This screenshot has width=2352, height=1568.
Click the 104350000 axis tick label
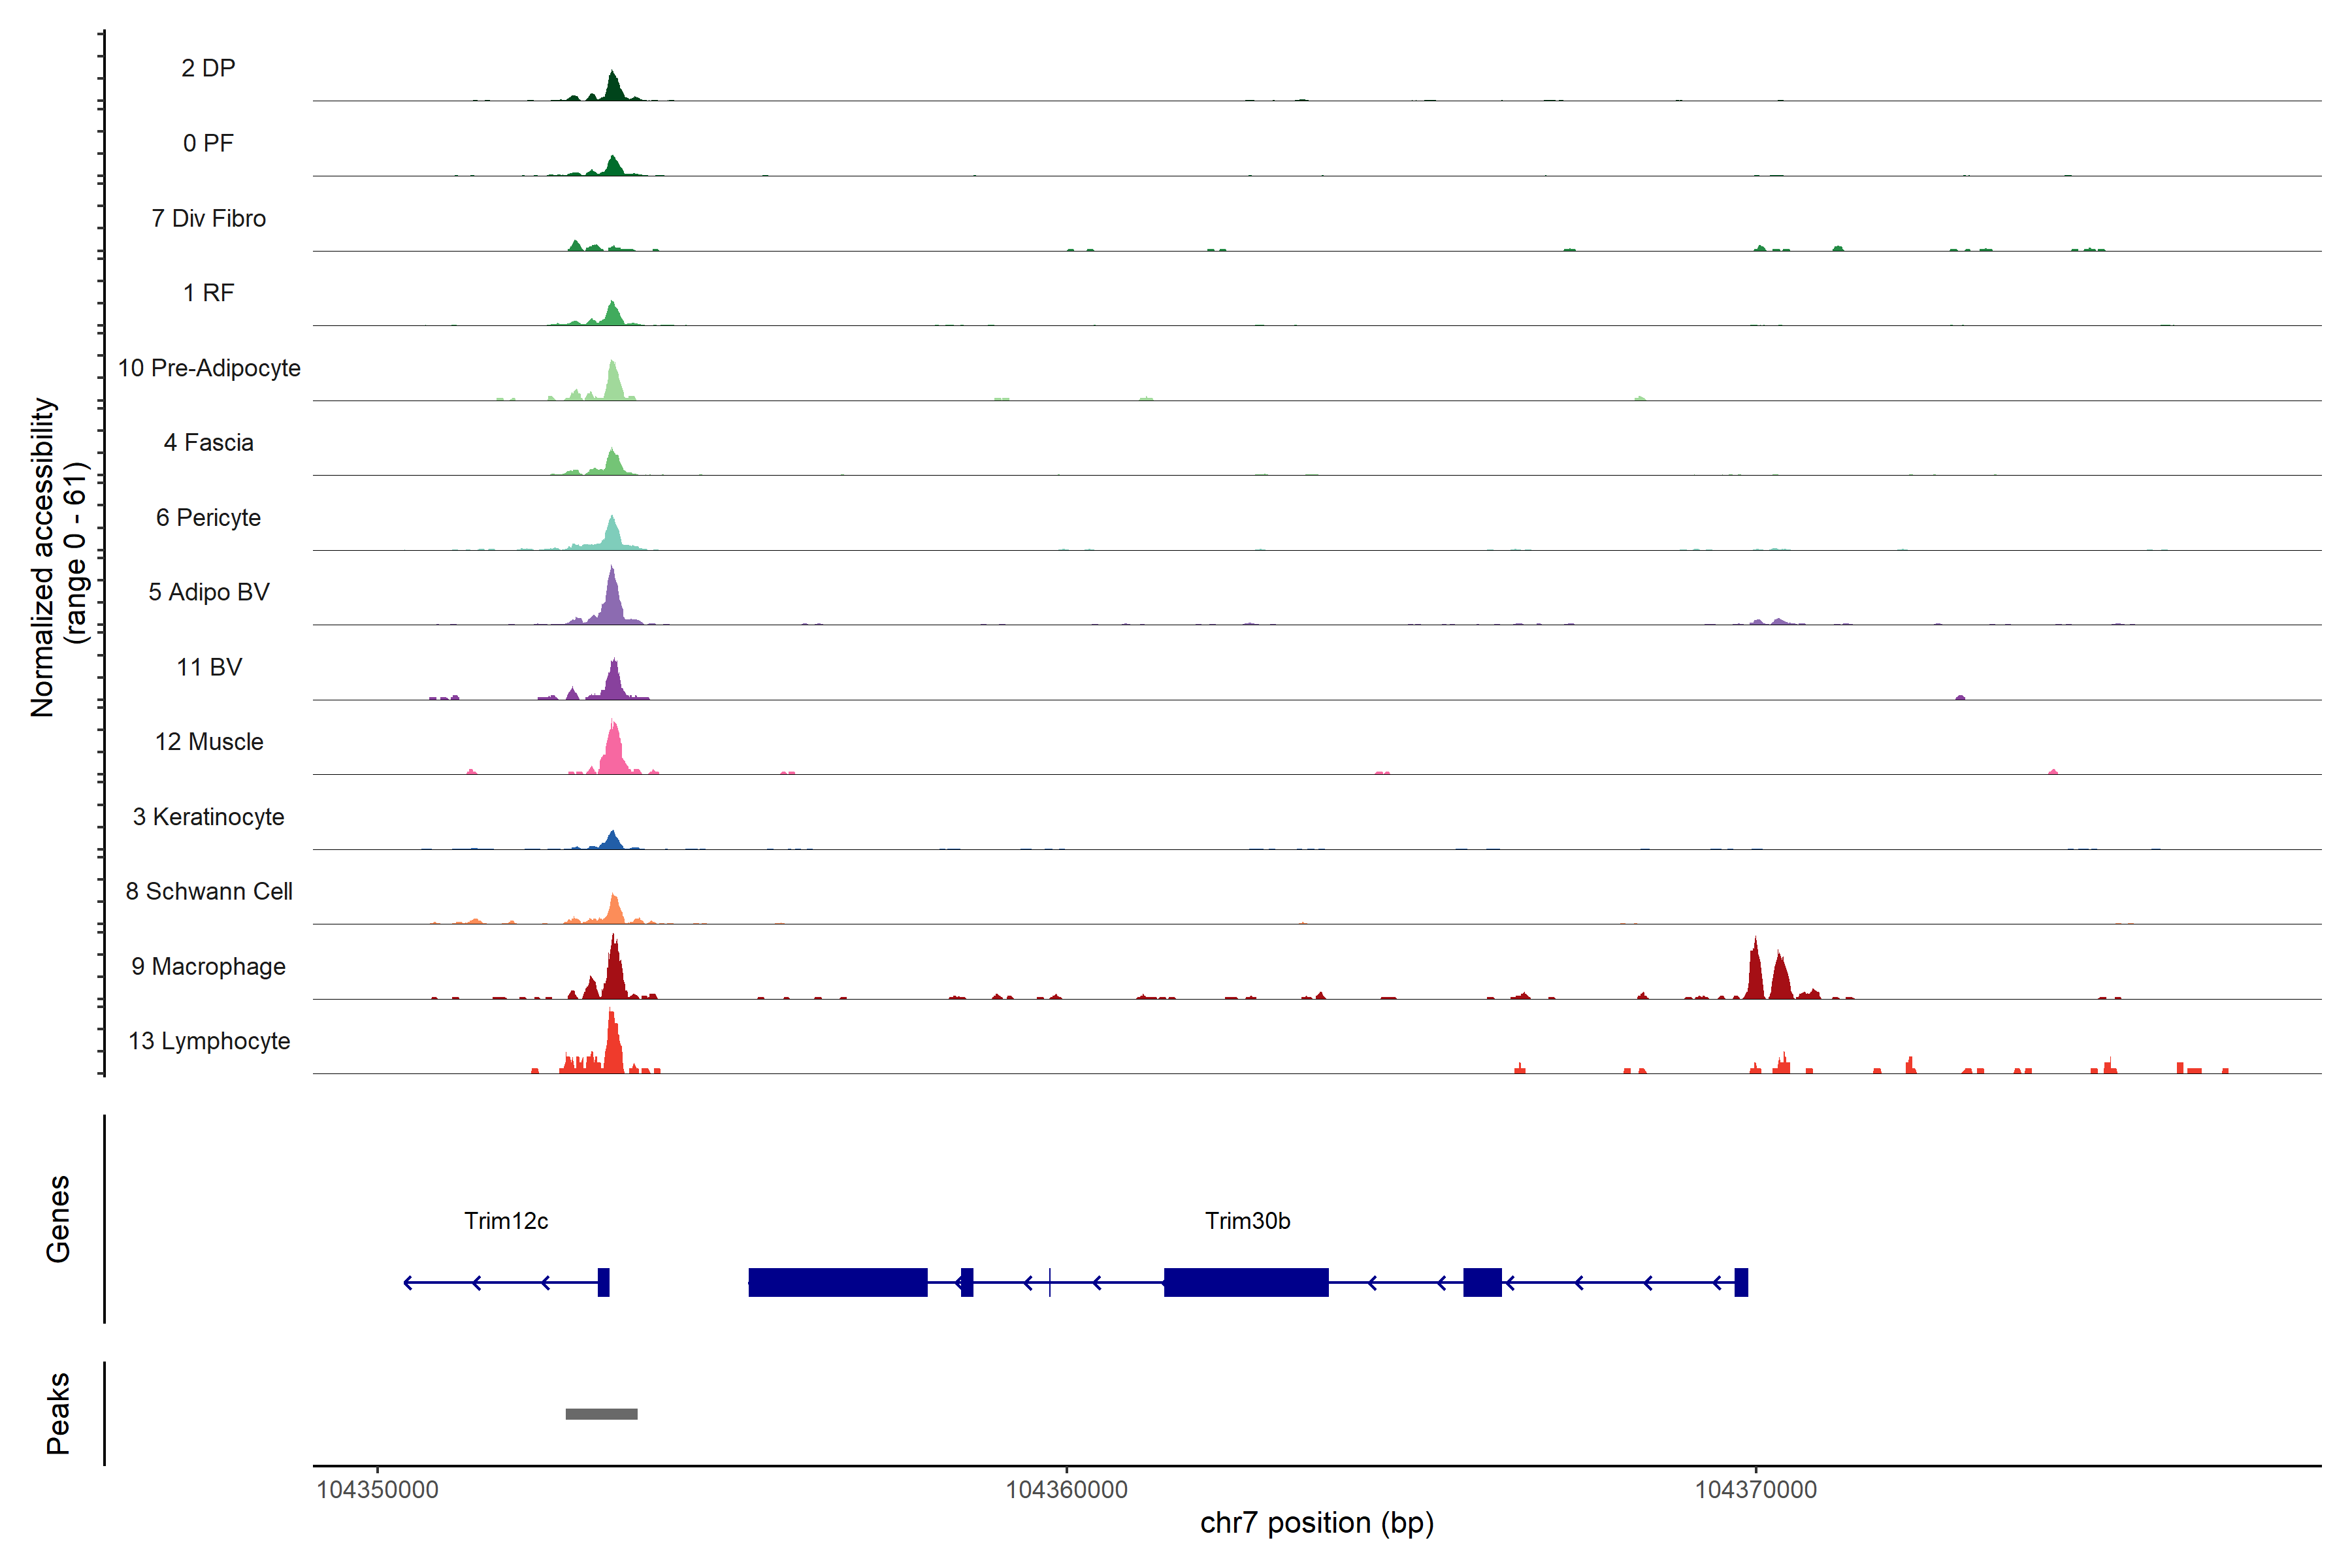click(377, 1490)
